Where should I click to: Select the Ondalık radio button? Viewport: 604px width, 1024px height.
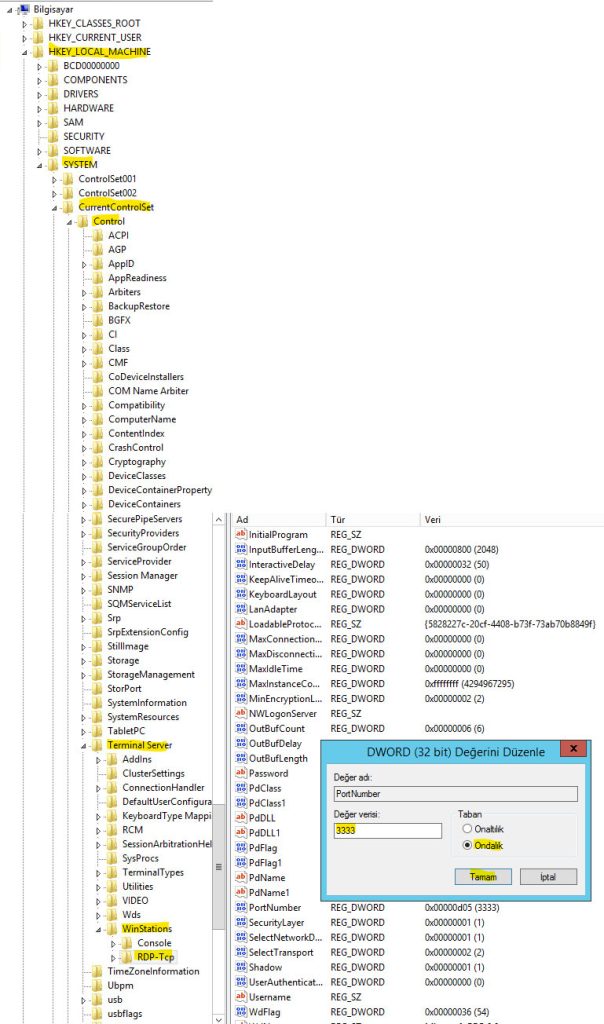click(467, 845)
